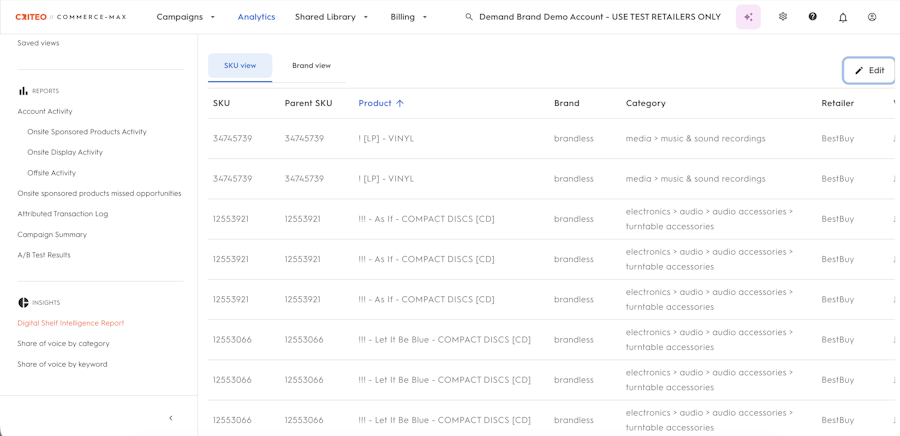
Task: Open the Campaign Summary report
Action: click(x=52, y=235)
